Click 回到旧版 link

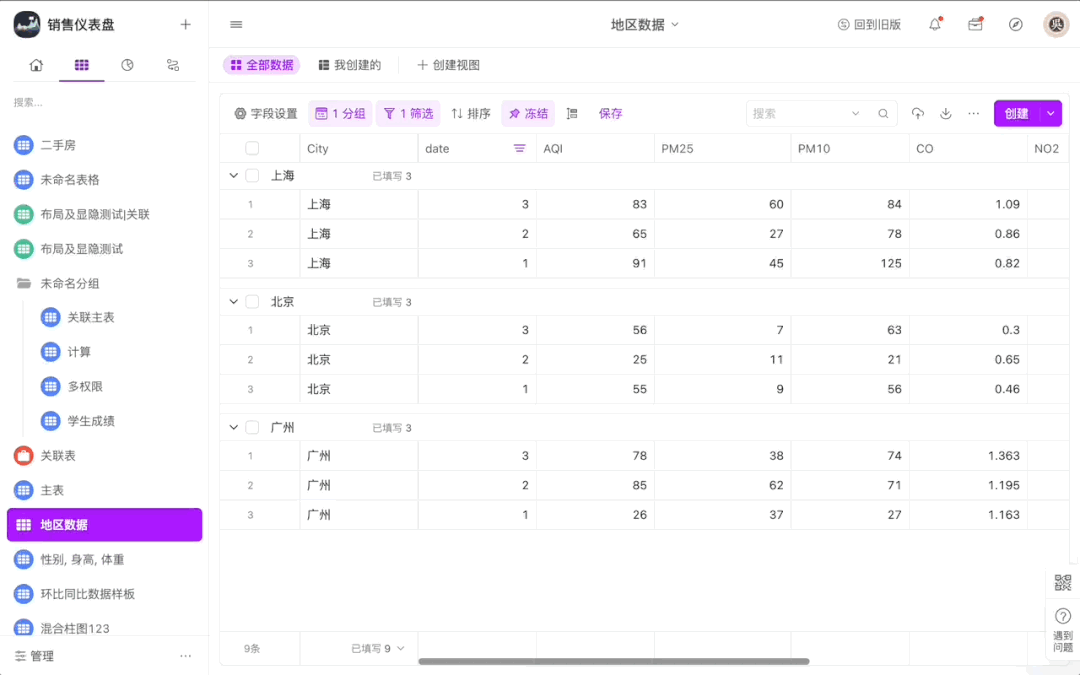click(x=869, y=24)
